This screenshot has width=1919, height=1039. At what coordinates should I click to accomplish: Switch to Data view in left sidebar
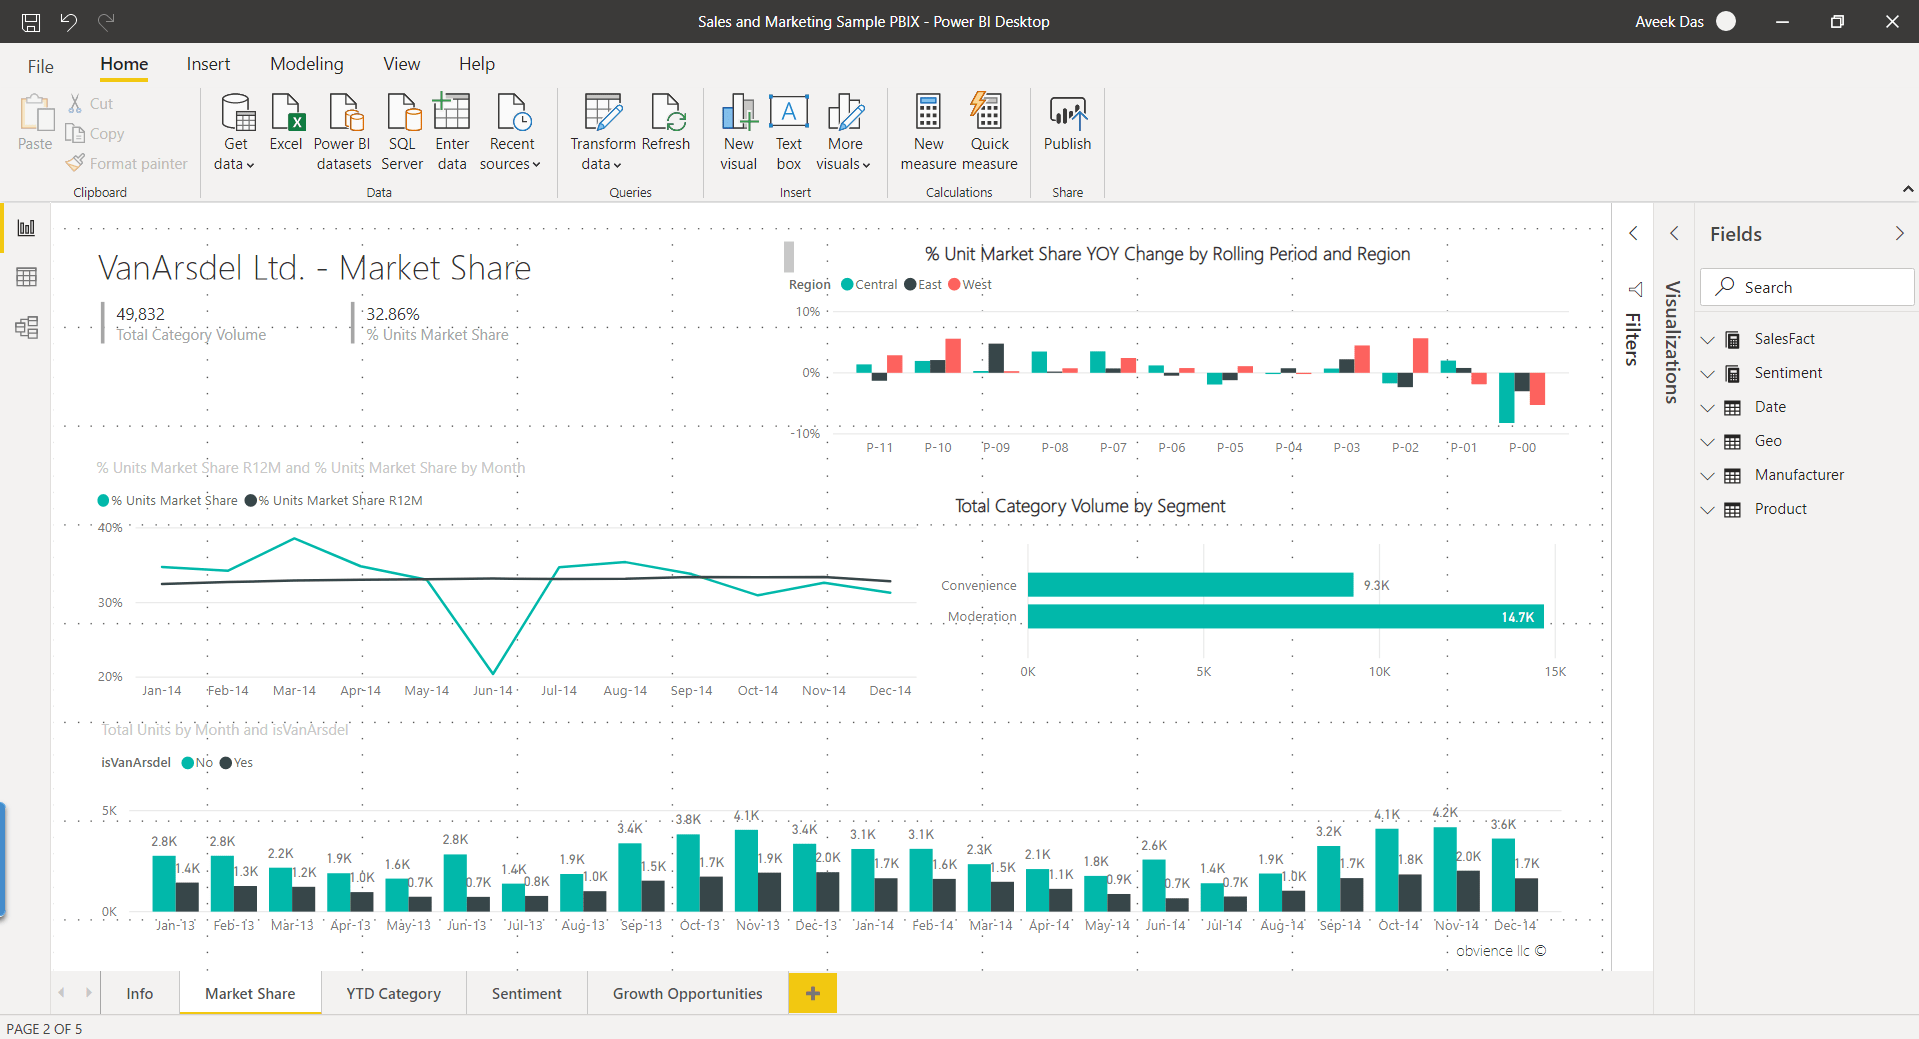(26, 277)
